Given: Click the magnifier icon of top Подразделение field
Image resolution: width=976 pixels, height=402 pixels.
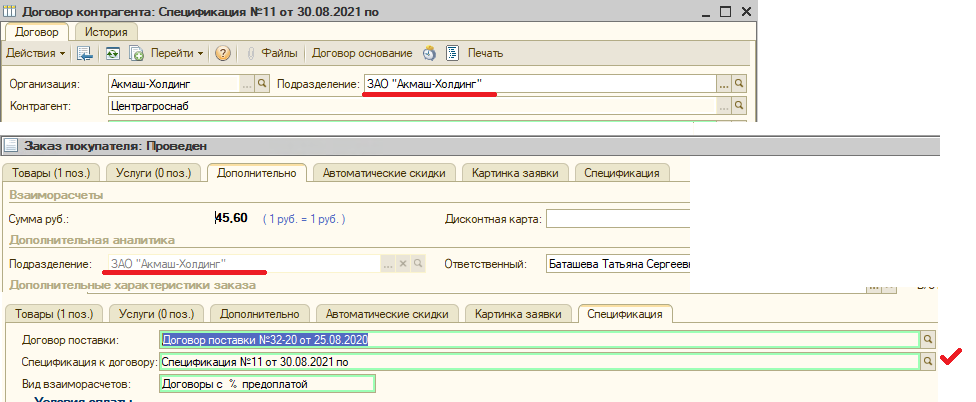Looking at the screenshot, I should click(x=739, y=83).
